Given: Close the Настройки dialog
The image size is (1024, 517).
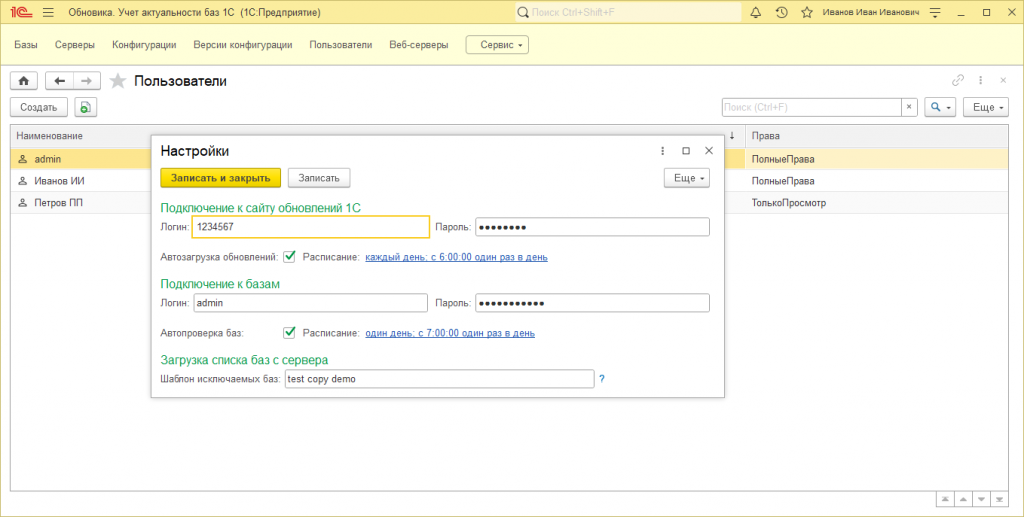Looking at the screenshot, I should 709,151.
